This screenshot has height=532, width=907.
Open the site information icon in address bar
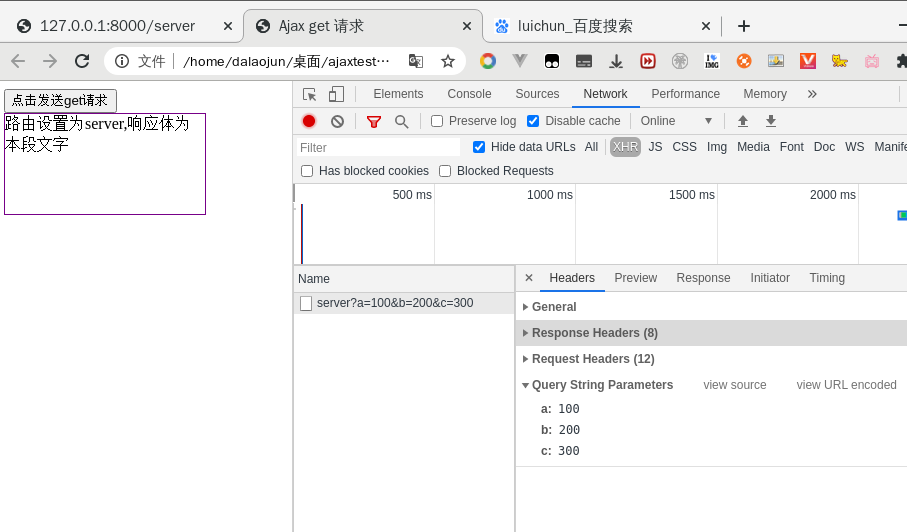[122, 61]
